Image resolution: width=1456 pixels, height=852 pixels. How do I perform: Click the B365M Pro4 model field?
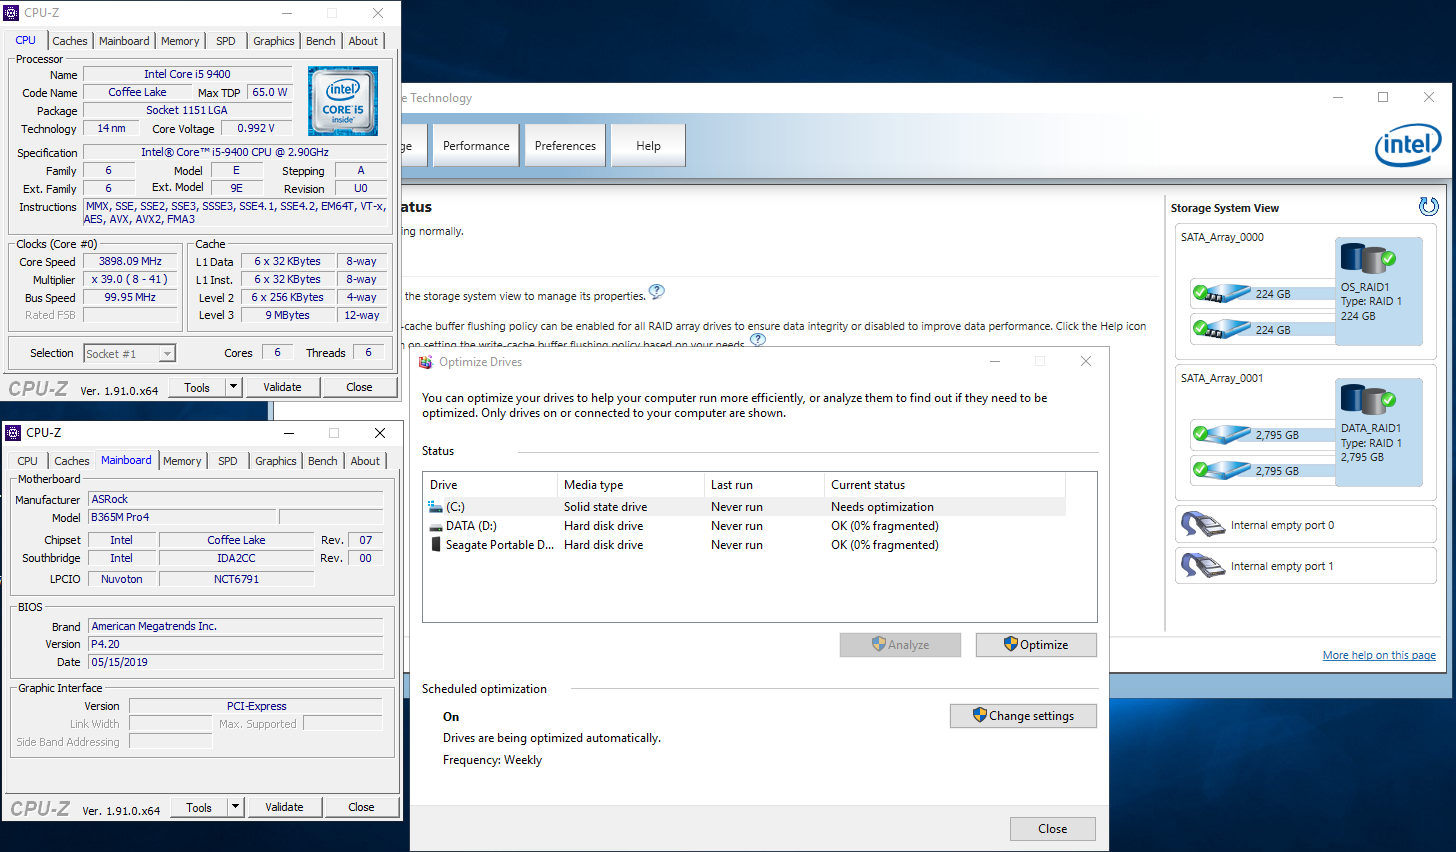pyautogui.click(x=181, y=517)
